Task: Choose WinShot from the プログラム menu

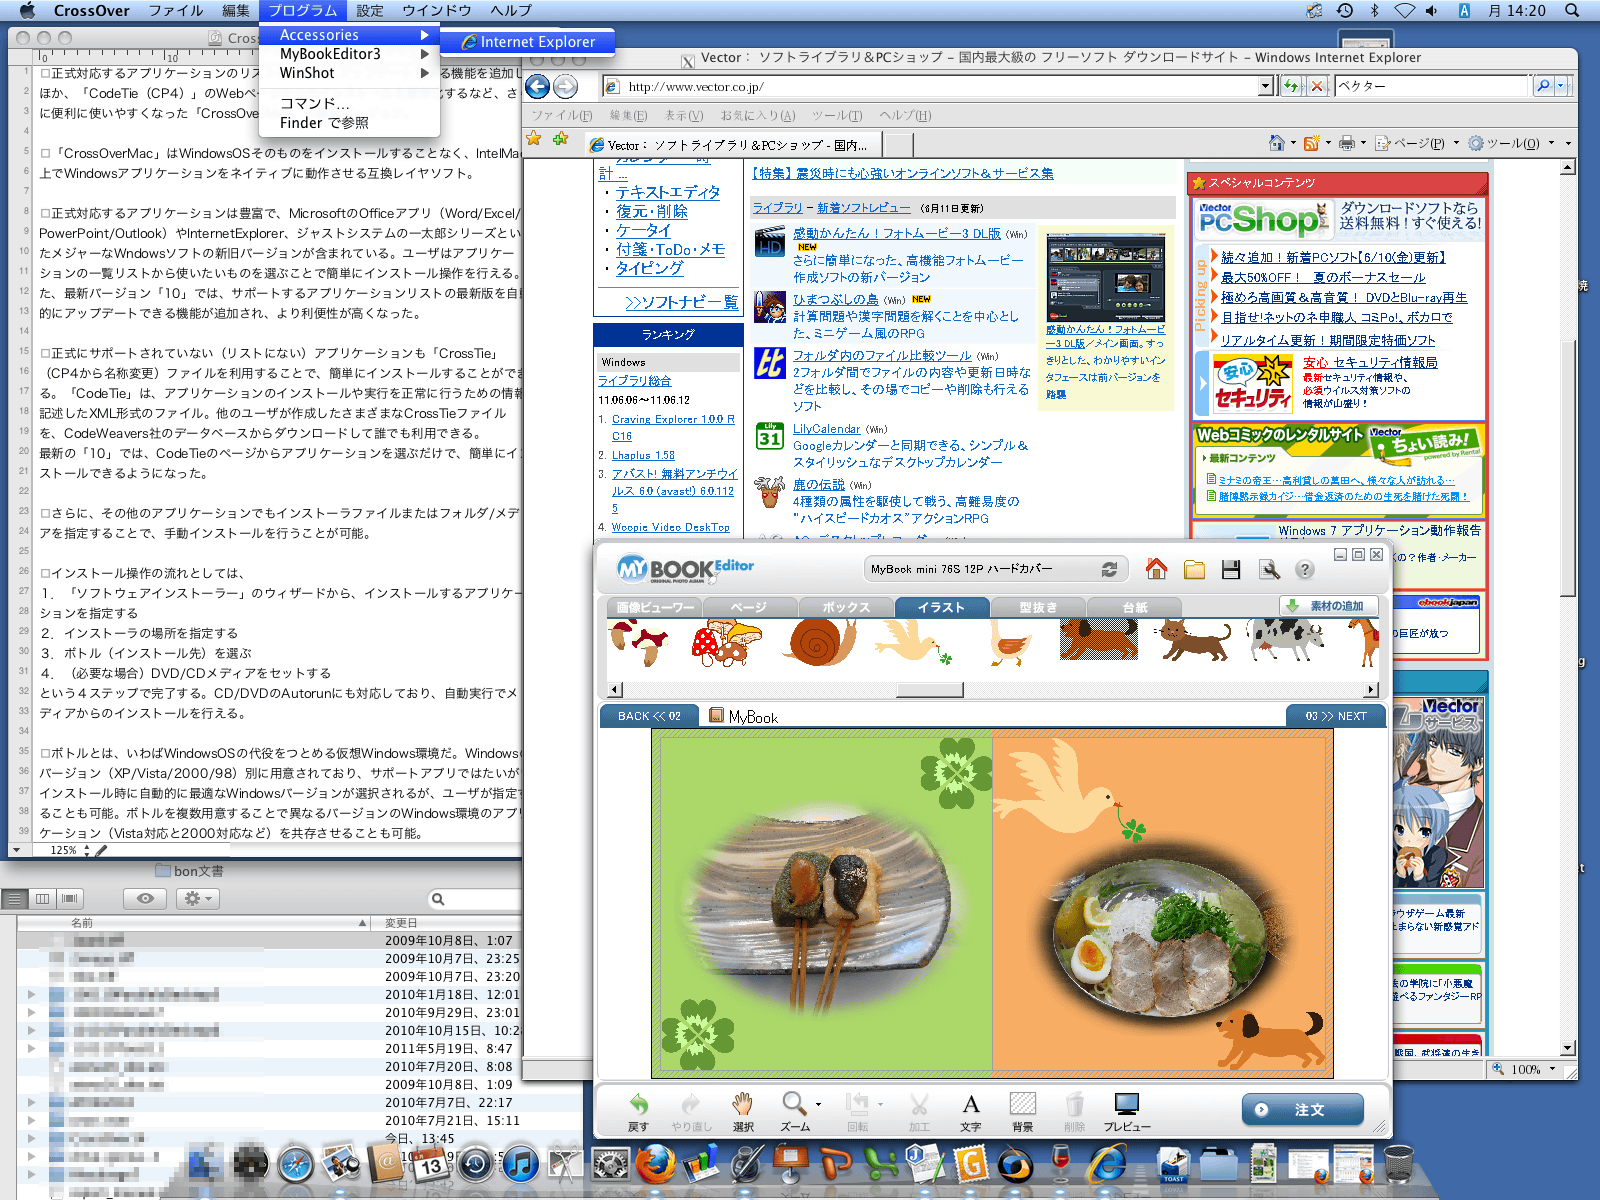Action: coord(349,73)
